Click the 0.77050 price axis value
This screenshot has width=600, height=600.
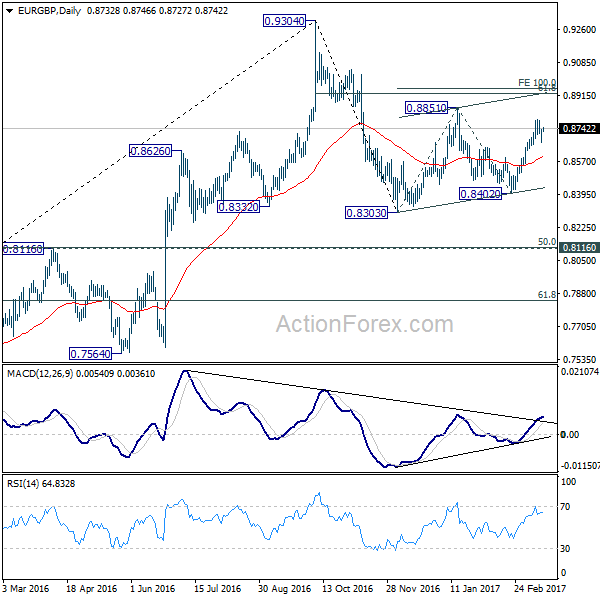579,326
